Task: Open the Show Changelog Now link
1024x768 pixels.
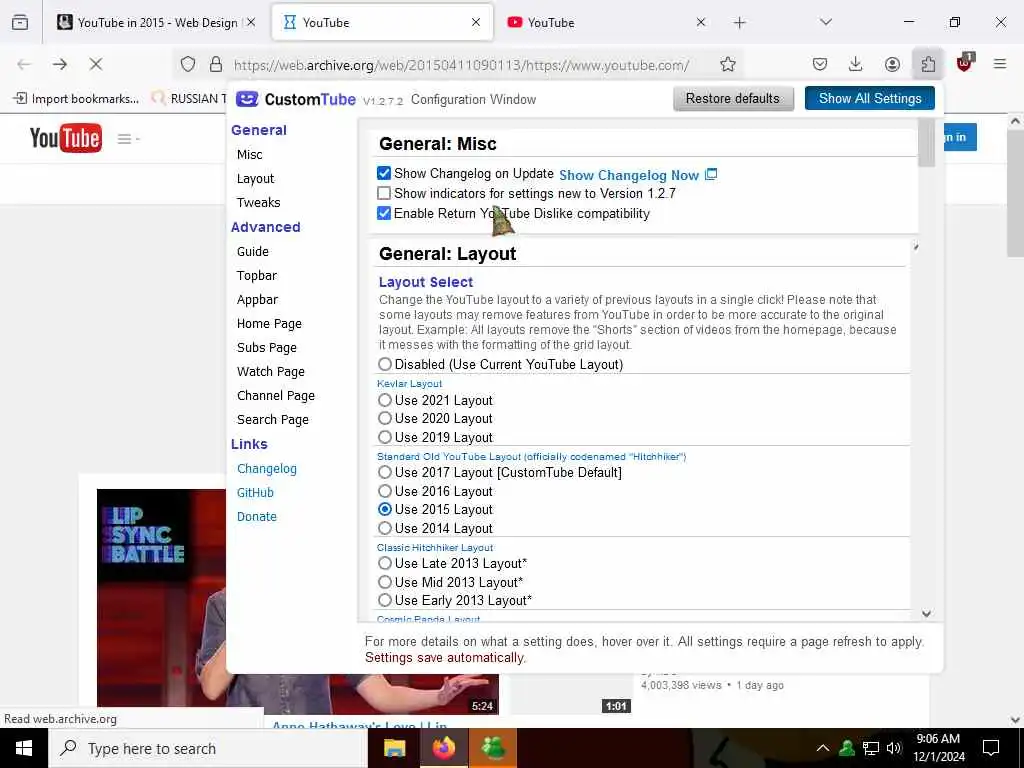Action: click(629, 175)
